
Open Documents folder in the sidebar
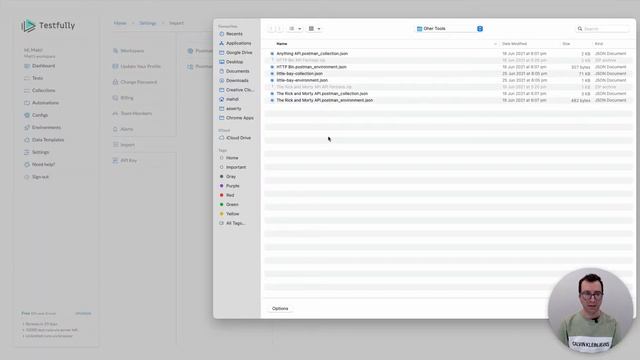(238, 71)
